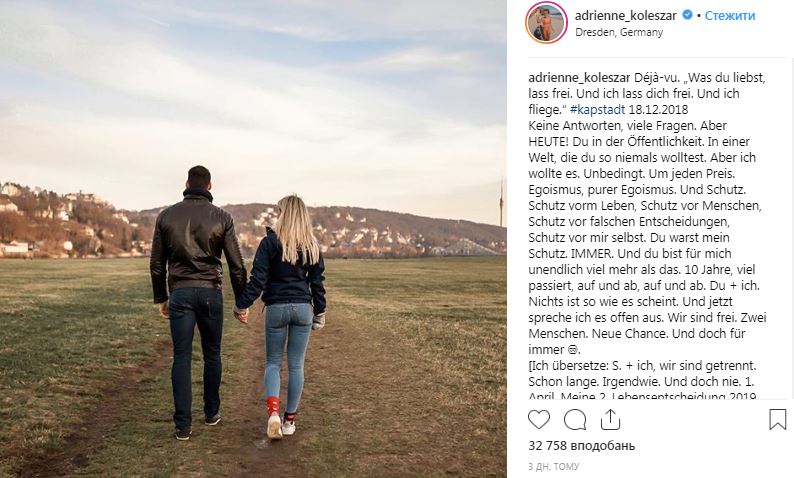
Task: Save the post with the bookmark icon
Action: tap(777, 419)
